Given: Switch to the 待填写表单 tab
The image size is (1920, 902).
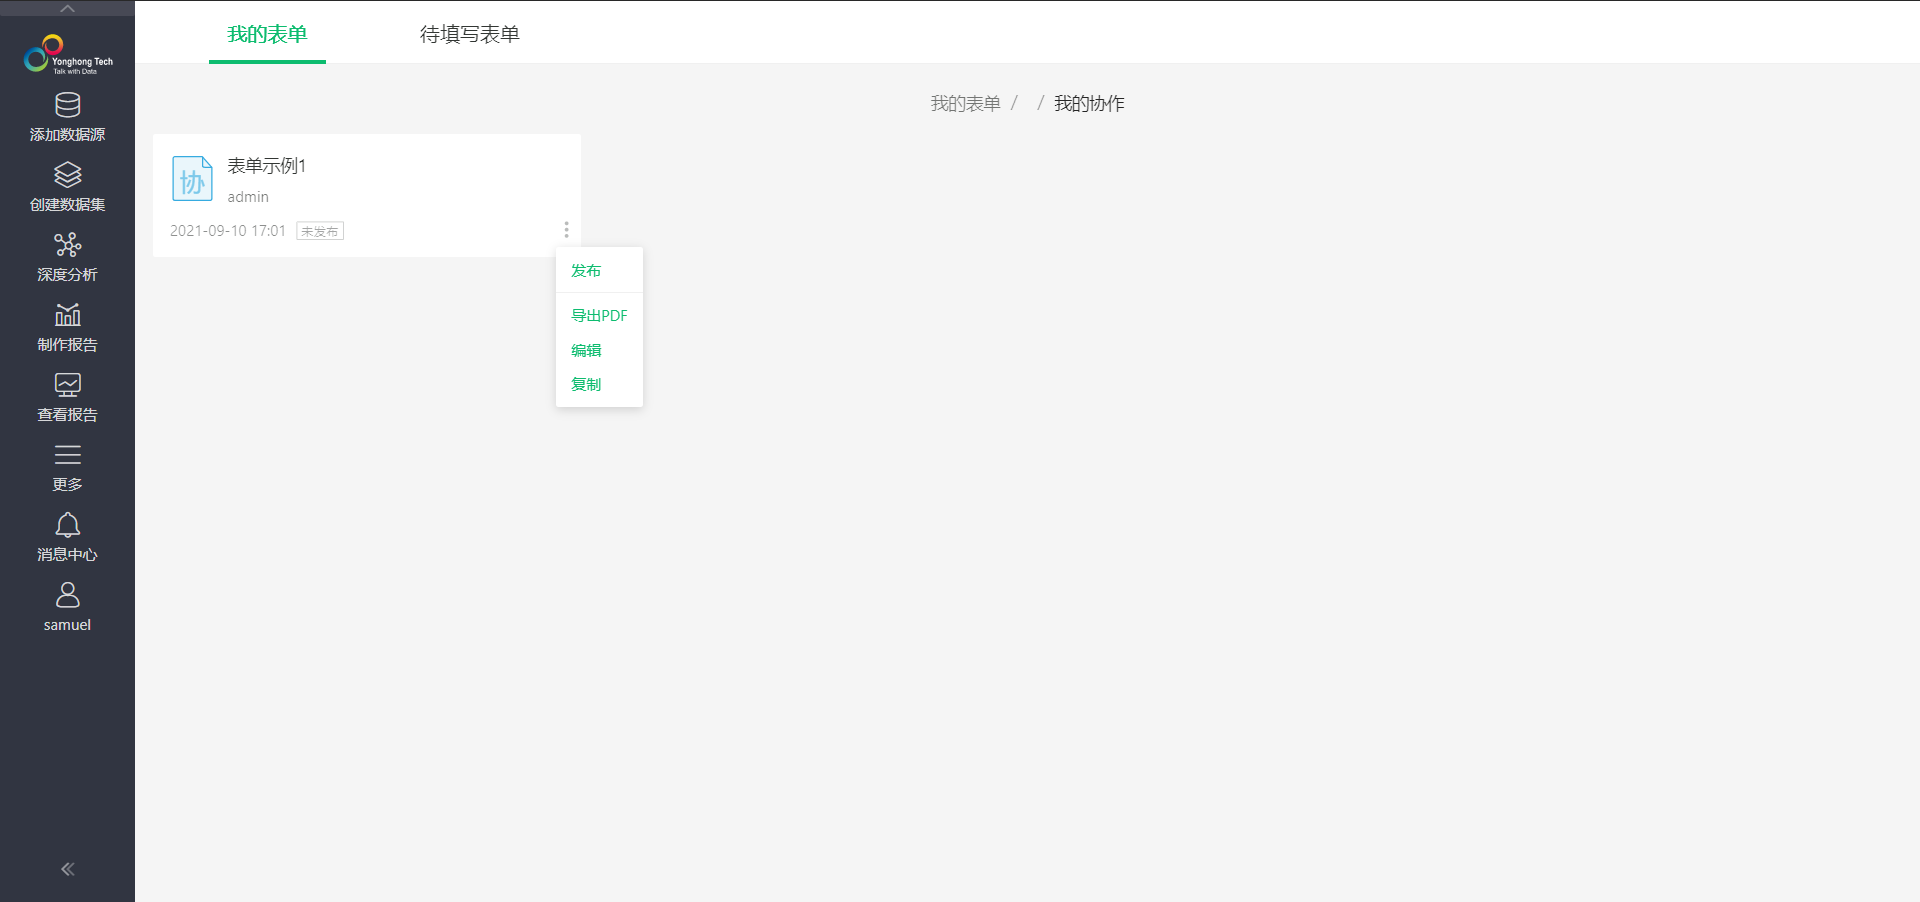Looking at the screenshot, I should point(469,34).
